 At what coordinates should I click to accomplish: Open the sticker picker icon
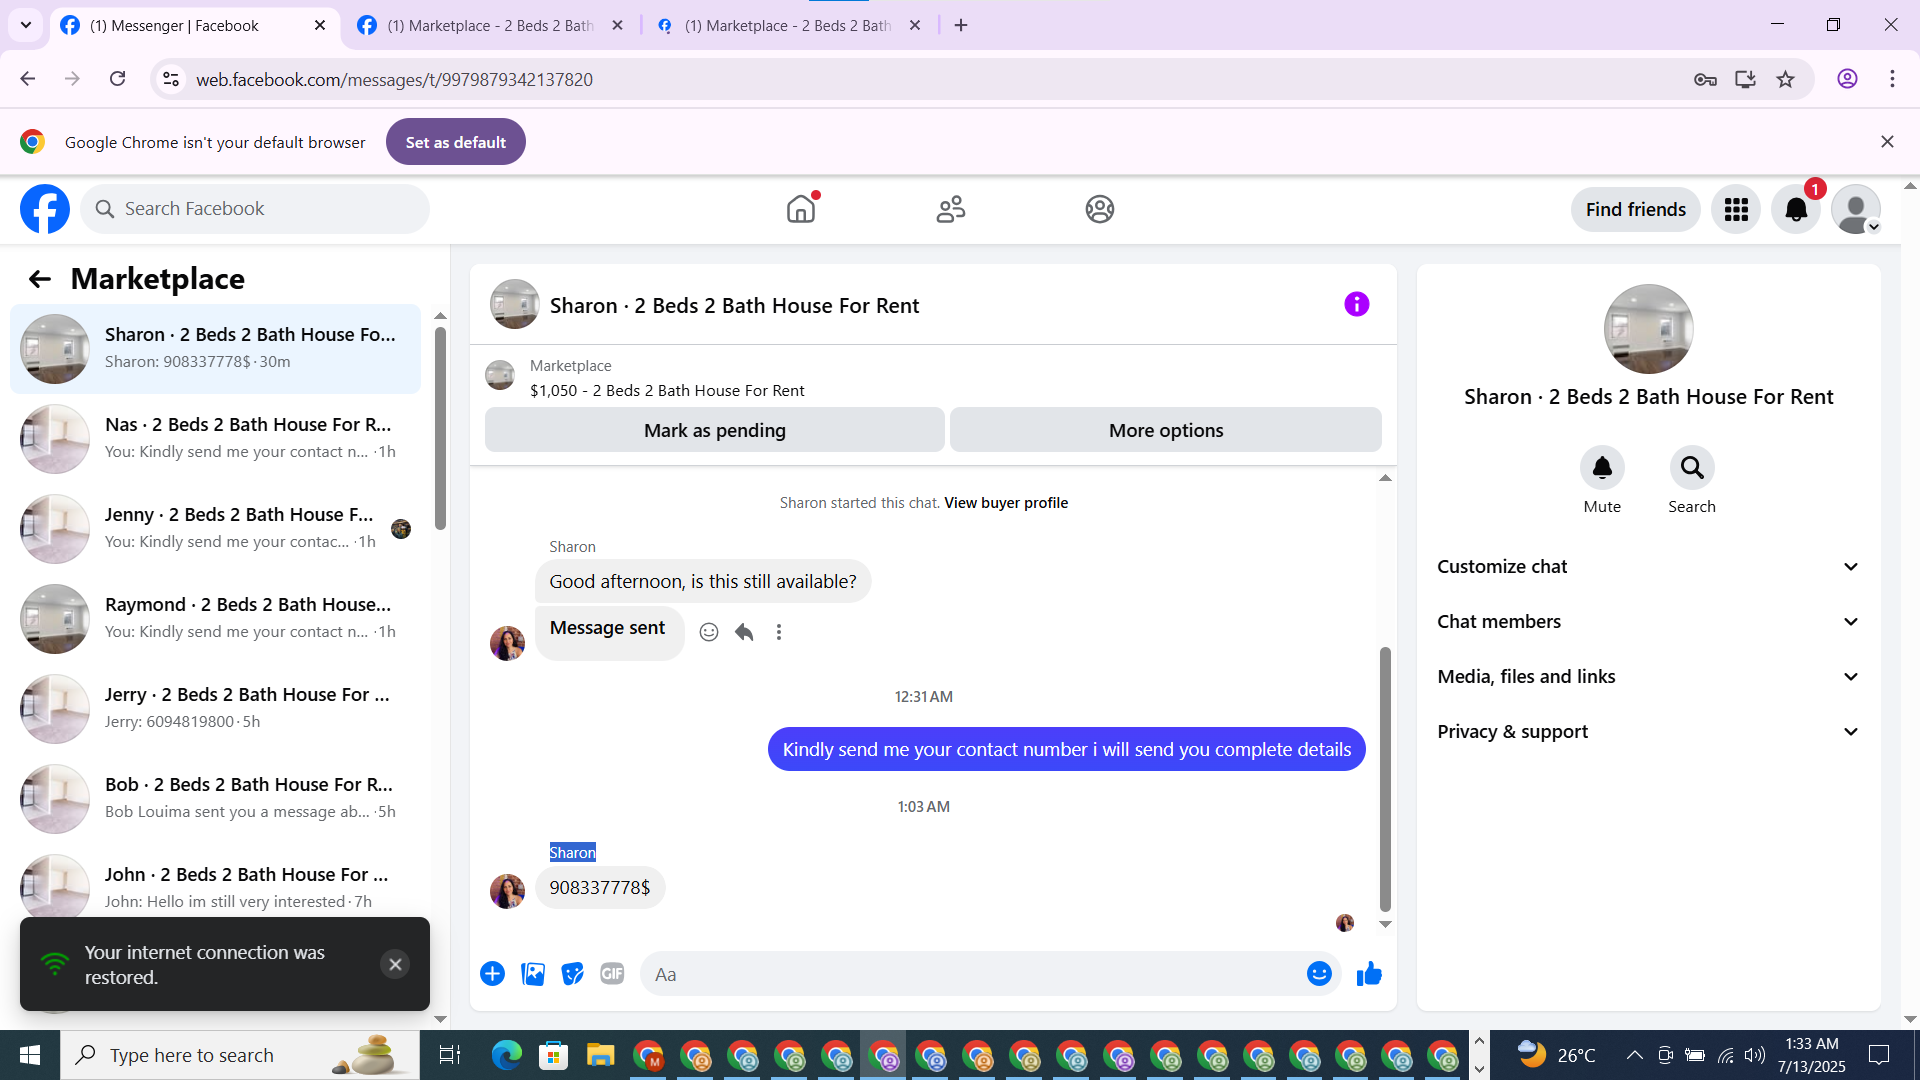point(572,974)
